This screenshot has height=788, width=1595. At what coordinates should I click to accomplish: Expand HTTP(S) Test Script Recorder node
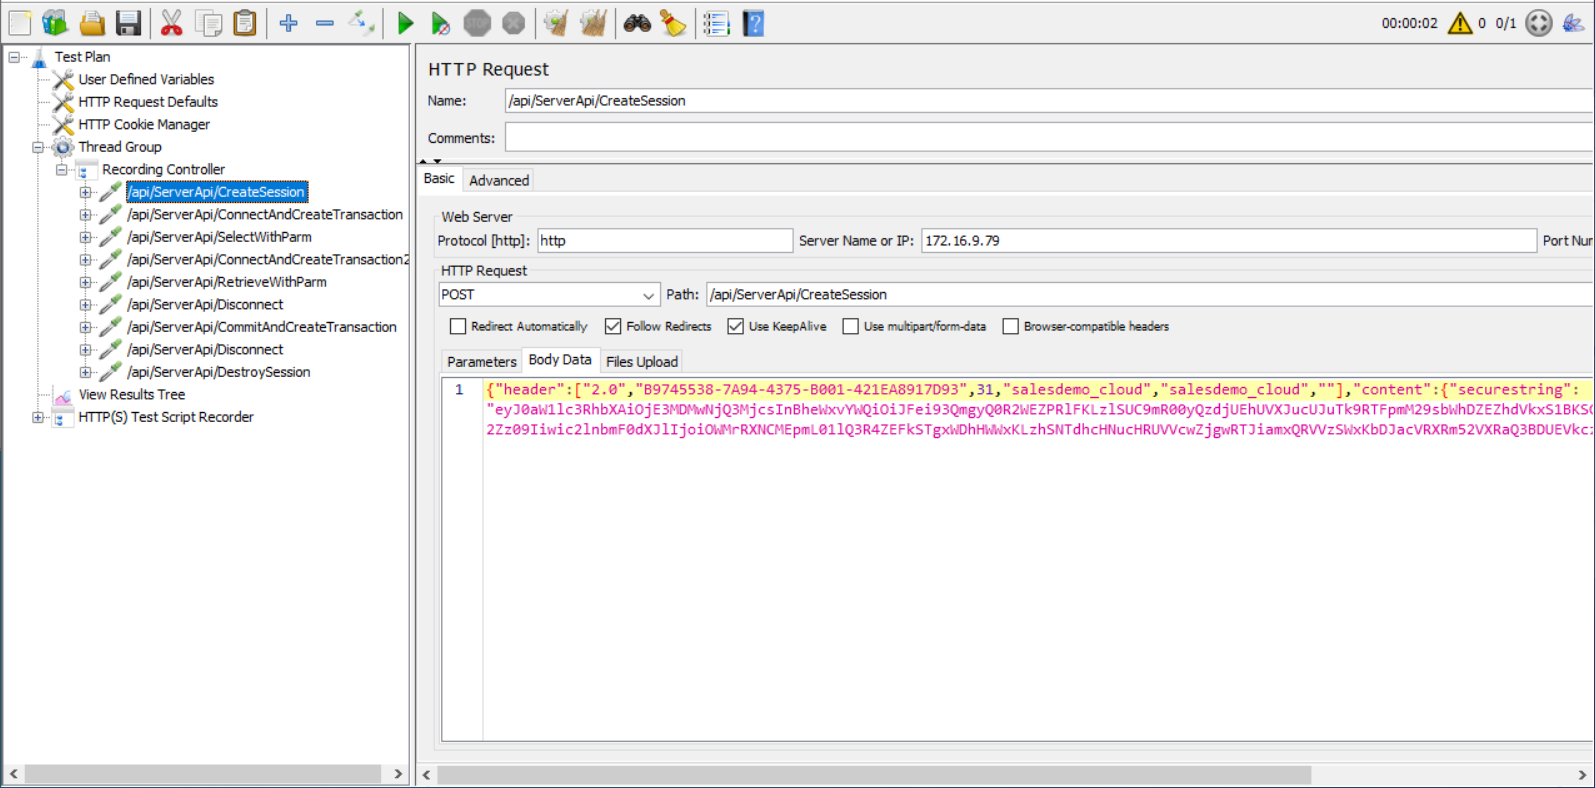[38, 417]
